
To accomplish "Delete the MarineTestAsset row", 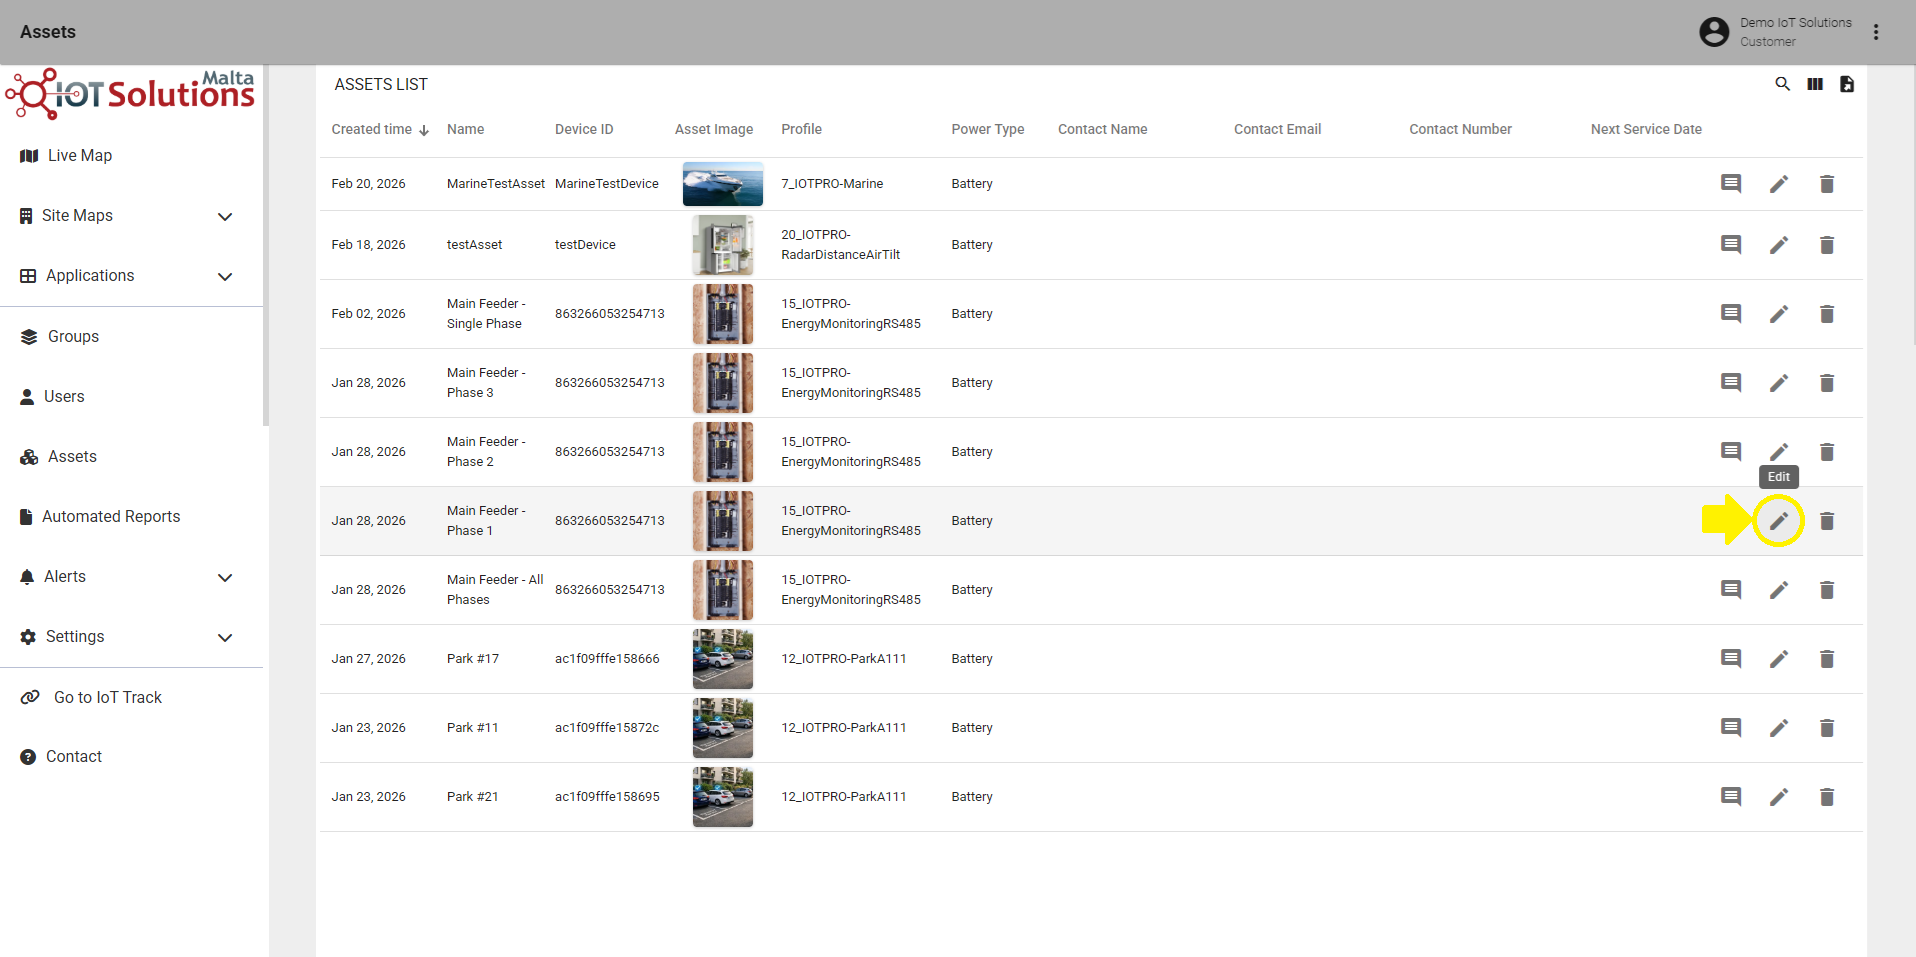I will [1827, 184].
